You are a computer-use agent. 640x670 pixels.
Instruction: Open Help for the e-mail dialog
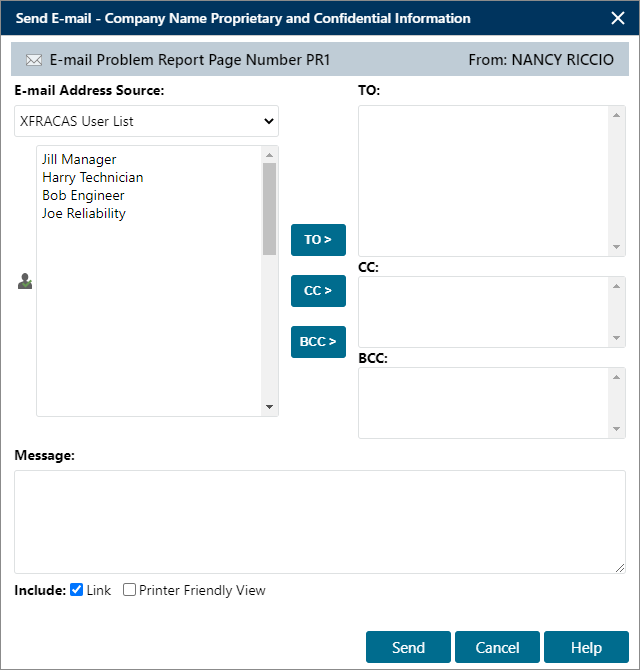[x=586, y=647]
